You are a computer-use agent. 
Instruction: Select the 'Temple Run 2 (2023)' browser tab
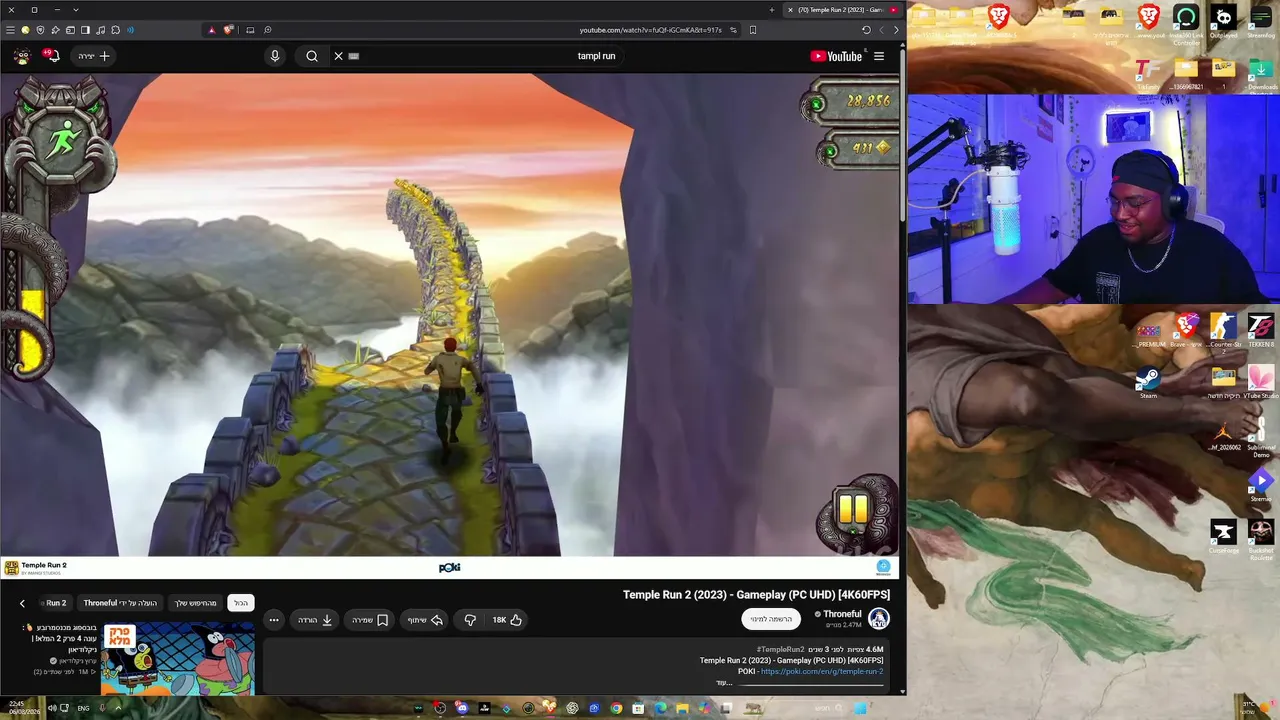point(843,10)
